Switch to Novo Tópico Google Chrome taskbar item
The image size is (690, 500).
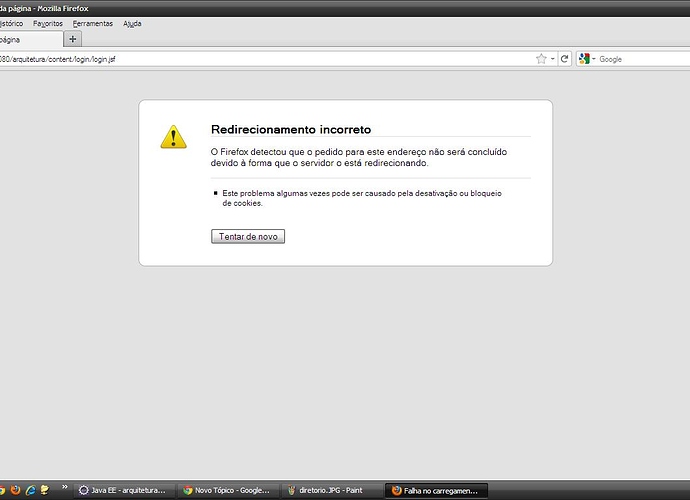tap(228, 490)
